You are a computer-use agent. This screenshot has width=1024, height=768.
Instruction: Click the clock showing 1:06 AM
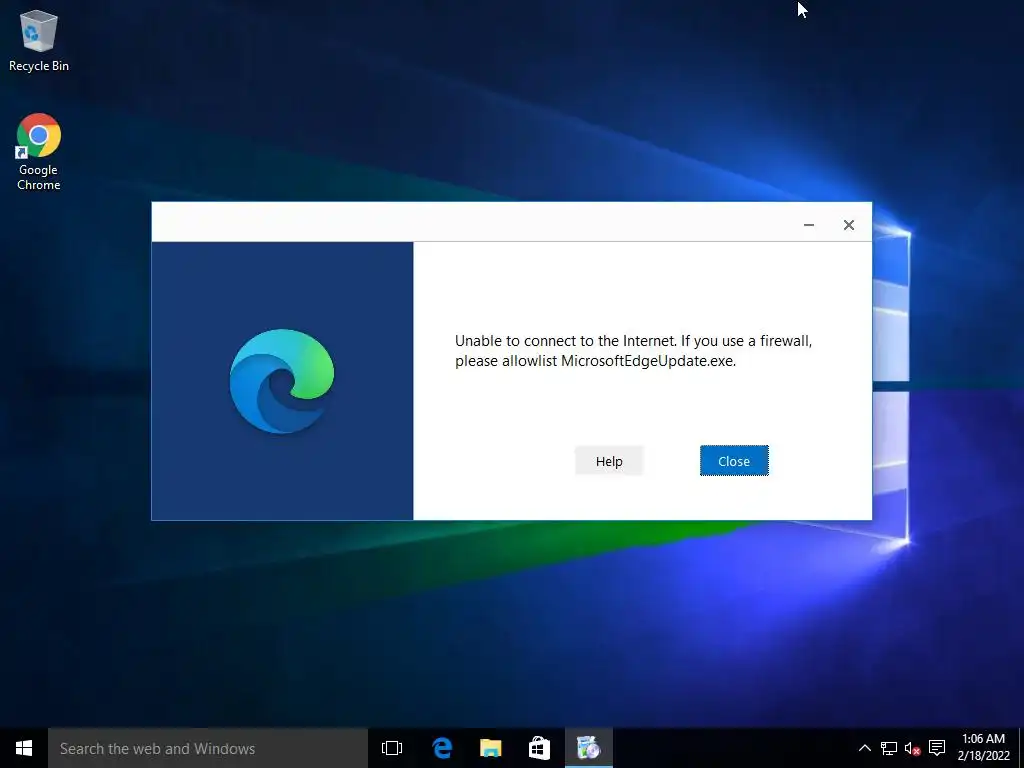tap(983, 748)
